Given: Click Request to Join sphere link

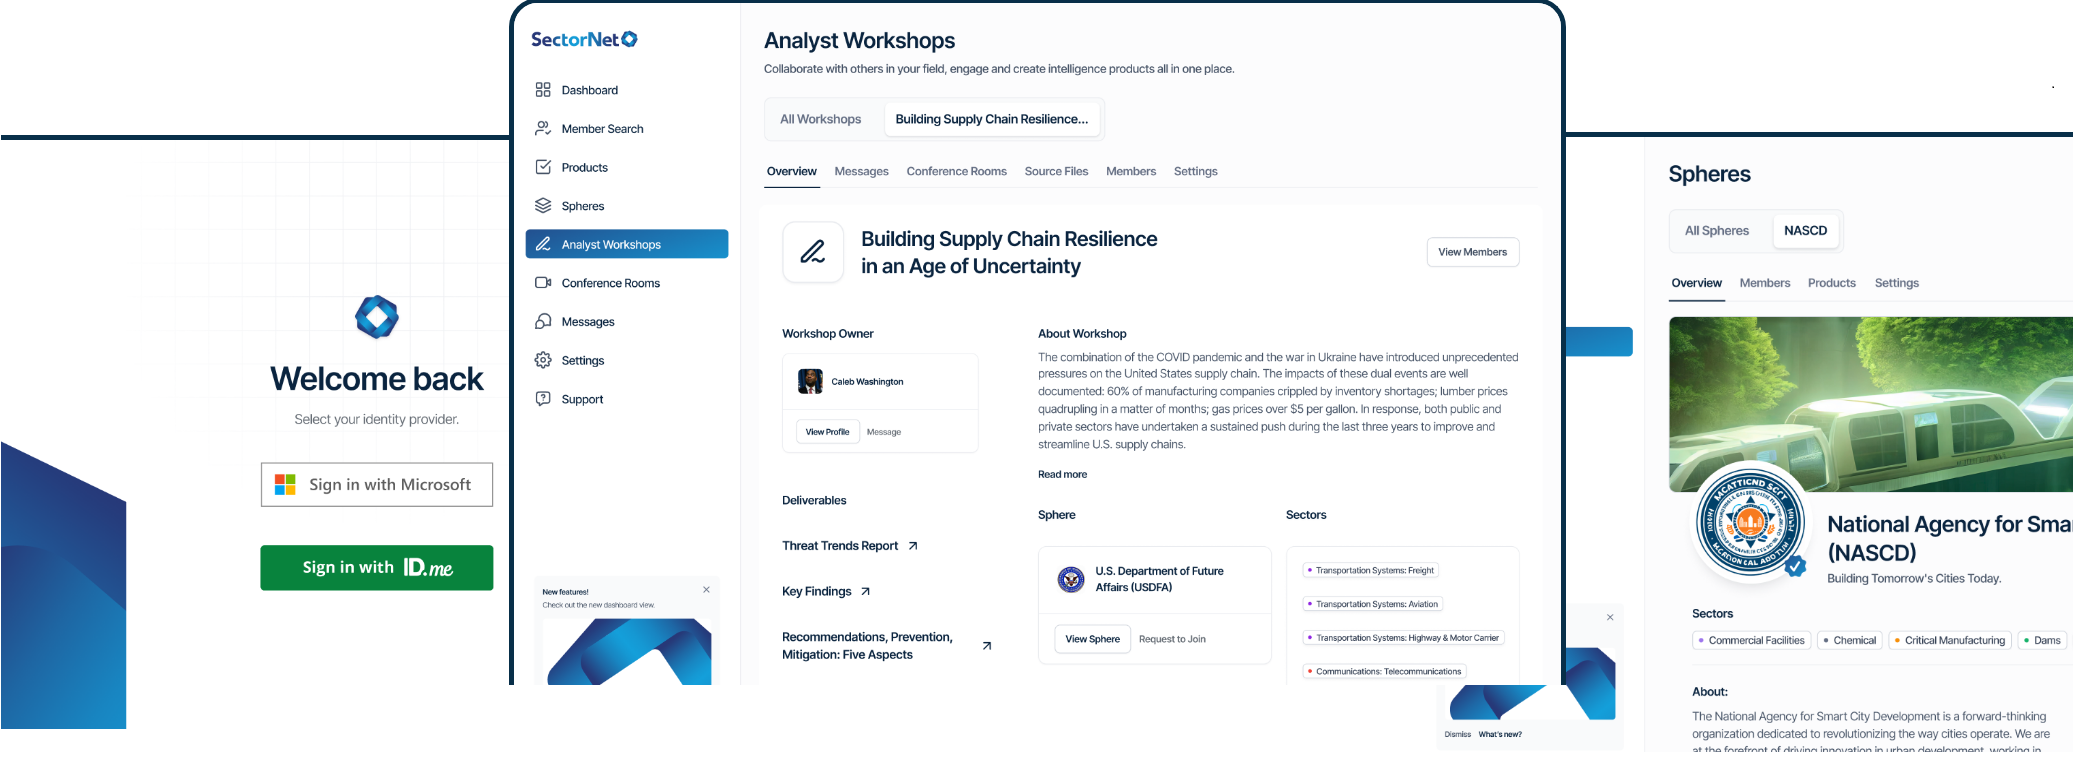Looking at the screenshot, I should click(1172, 639).
